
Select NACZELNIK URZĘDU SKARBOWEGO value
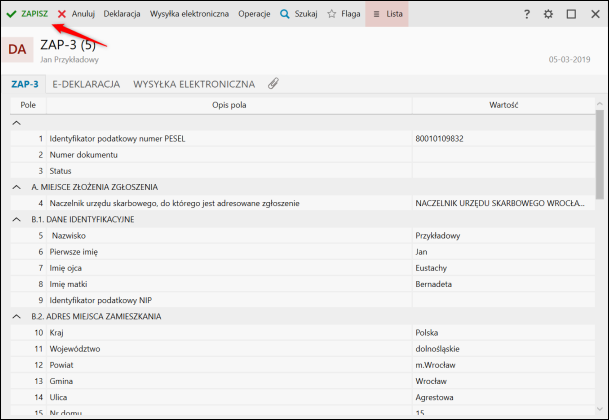pos(500,203)
